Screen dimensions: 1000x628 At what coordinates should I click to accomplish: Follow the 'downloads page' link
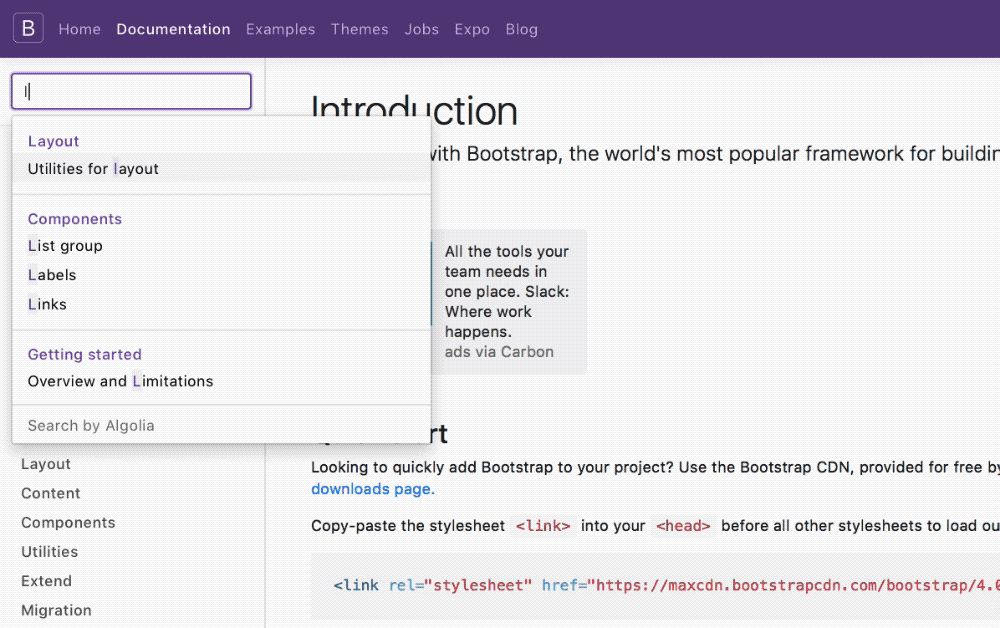373,489
